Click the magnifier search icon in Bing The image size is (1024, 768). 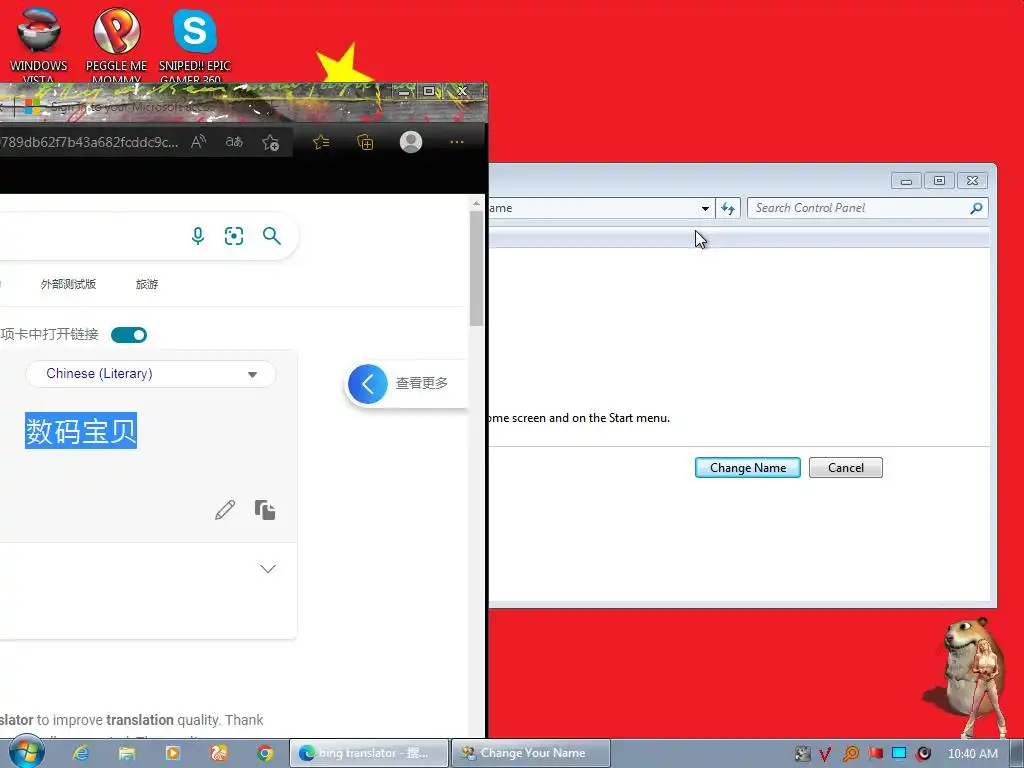click(272, 236)
